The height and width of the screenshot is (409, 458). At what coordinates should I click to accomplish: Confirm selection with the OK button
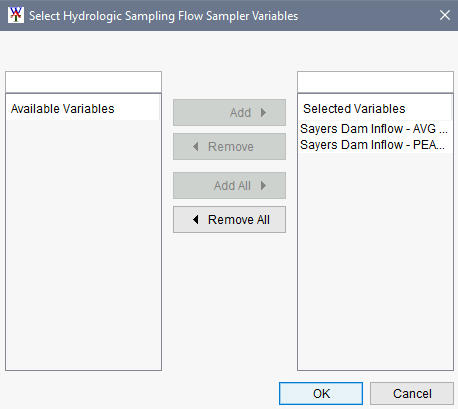click(x=321, y=393)
